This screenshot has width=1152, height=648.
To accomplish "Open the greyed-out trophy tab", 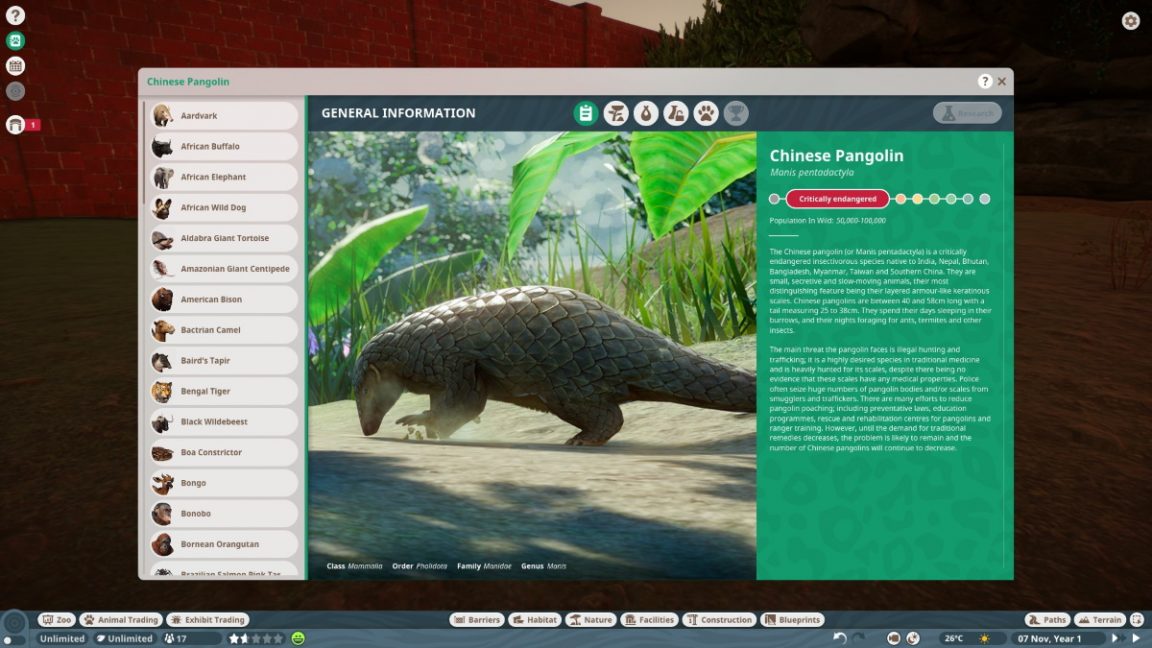I will pyautogui.click(x=736, y=113).
